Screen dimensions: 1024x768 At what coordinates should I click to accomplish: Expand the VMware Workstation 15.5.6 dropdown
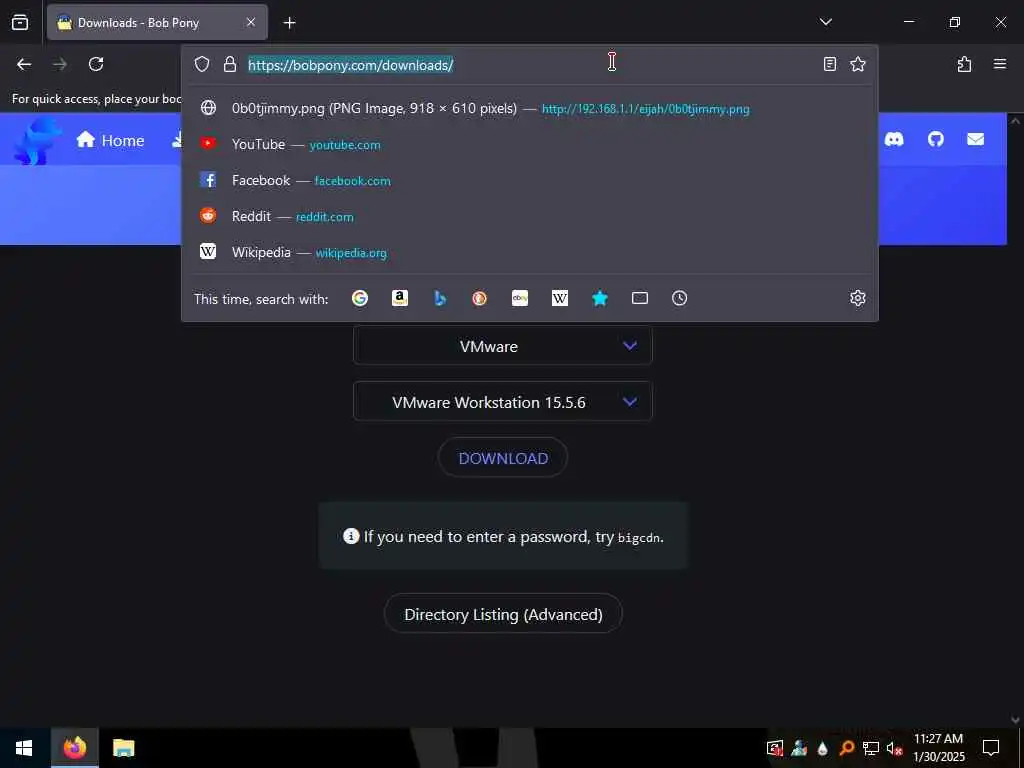(x=503, y=402)
